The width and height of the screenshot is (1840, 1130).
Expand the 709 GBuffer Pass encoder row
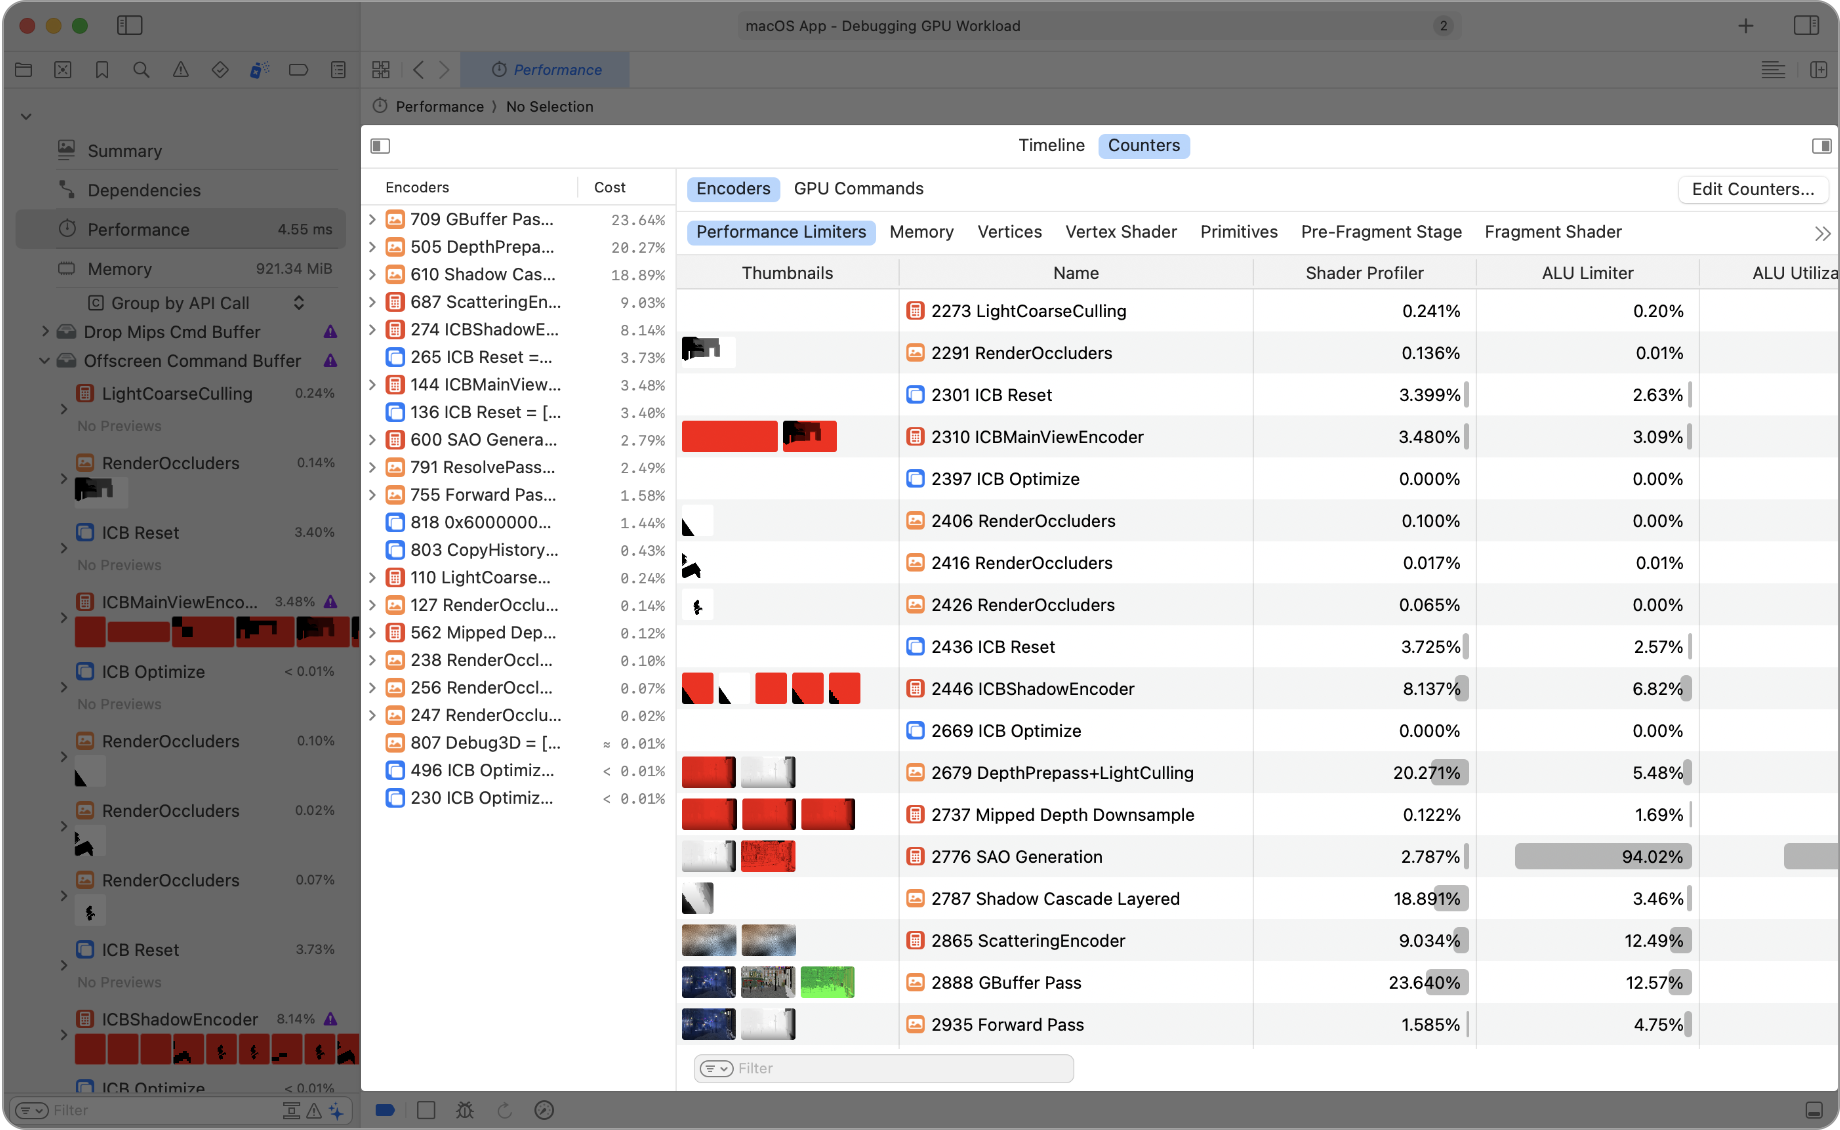click(372, 219)
